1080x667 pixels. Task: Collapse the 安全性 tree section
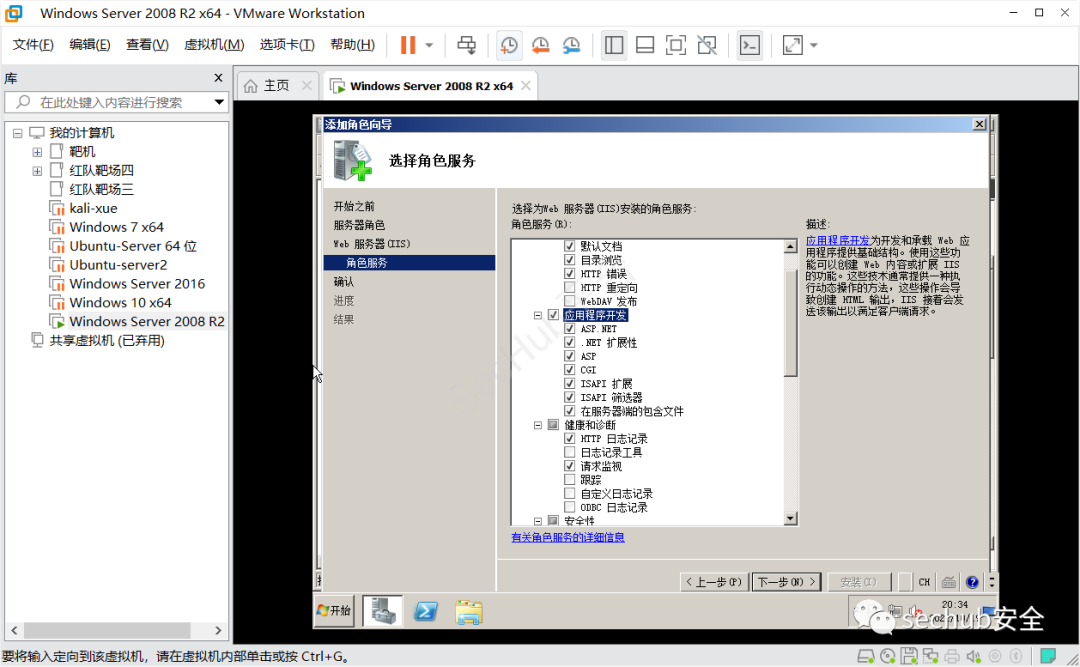[x=538, y=521]
